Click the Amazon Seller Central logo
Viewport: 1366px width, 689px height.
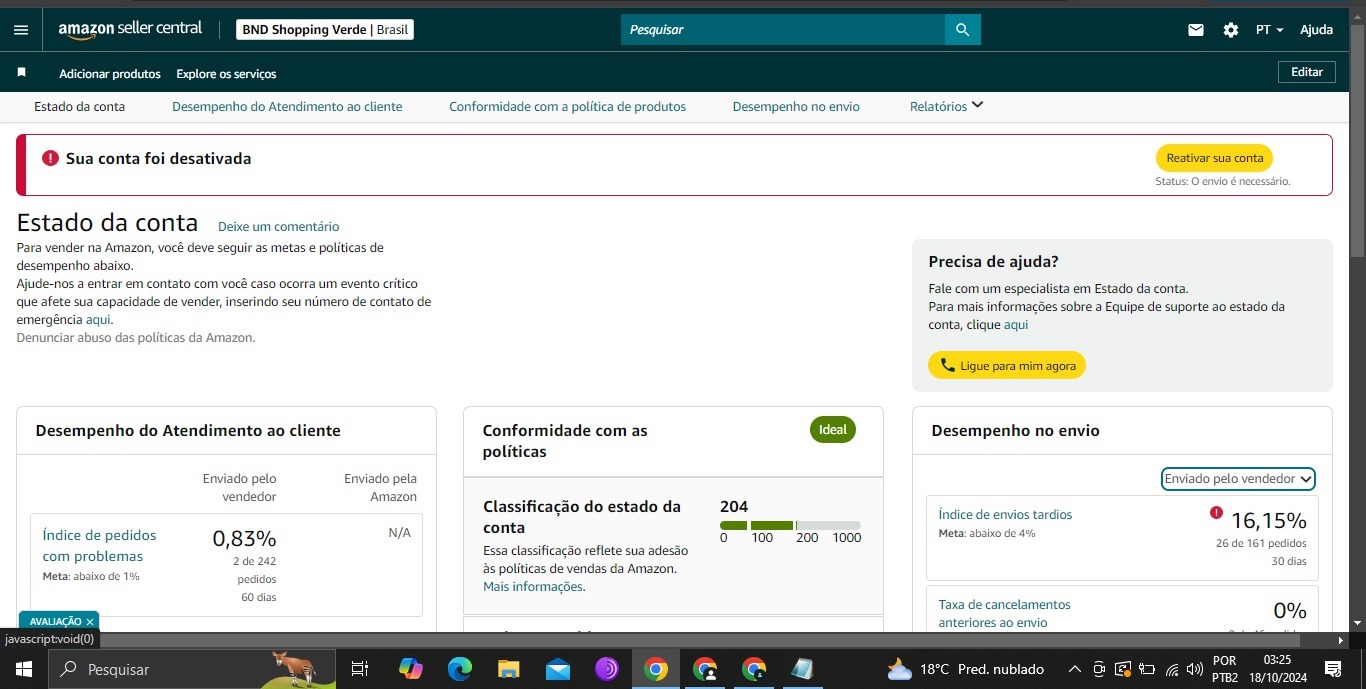[130, 30]
